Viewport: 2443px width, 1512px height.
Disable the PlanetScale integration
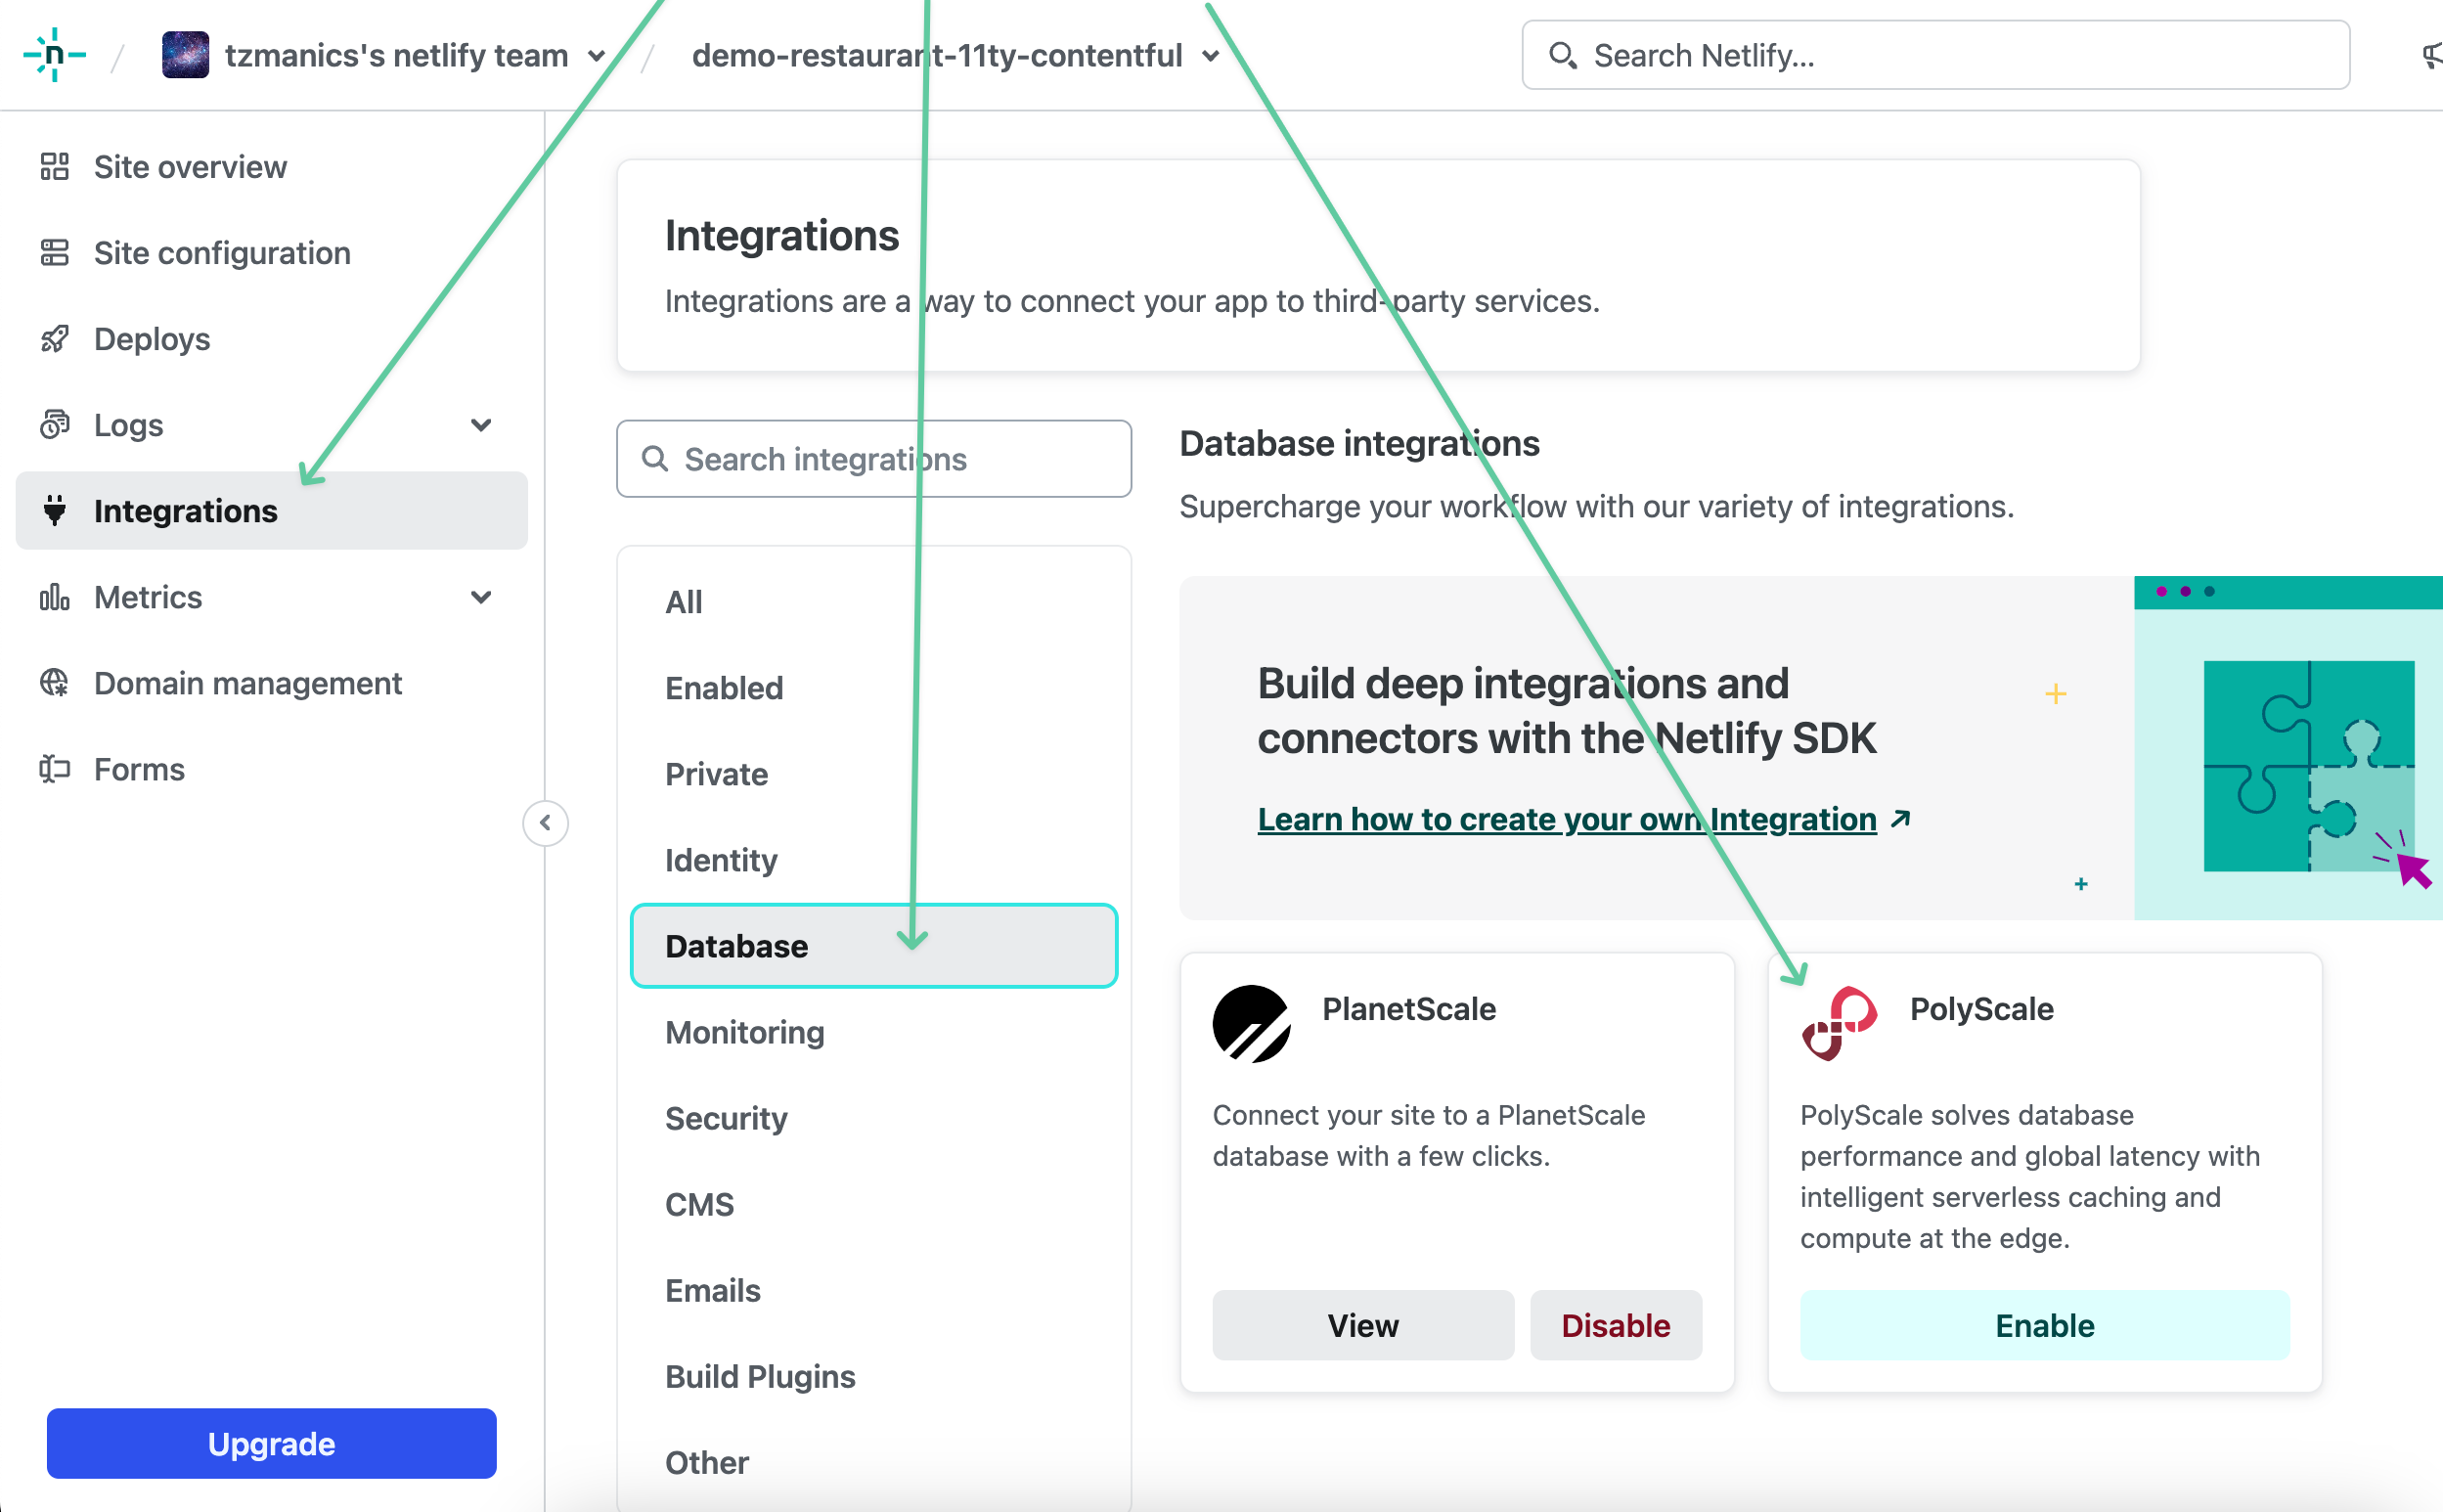[1614, 1325]
